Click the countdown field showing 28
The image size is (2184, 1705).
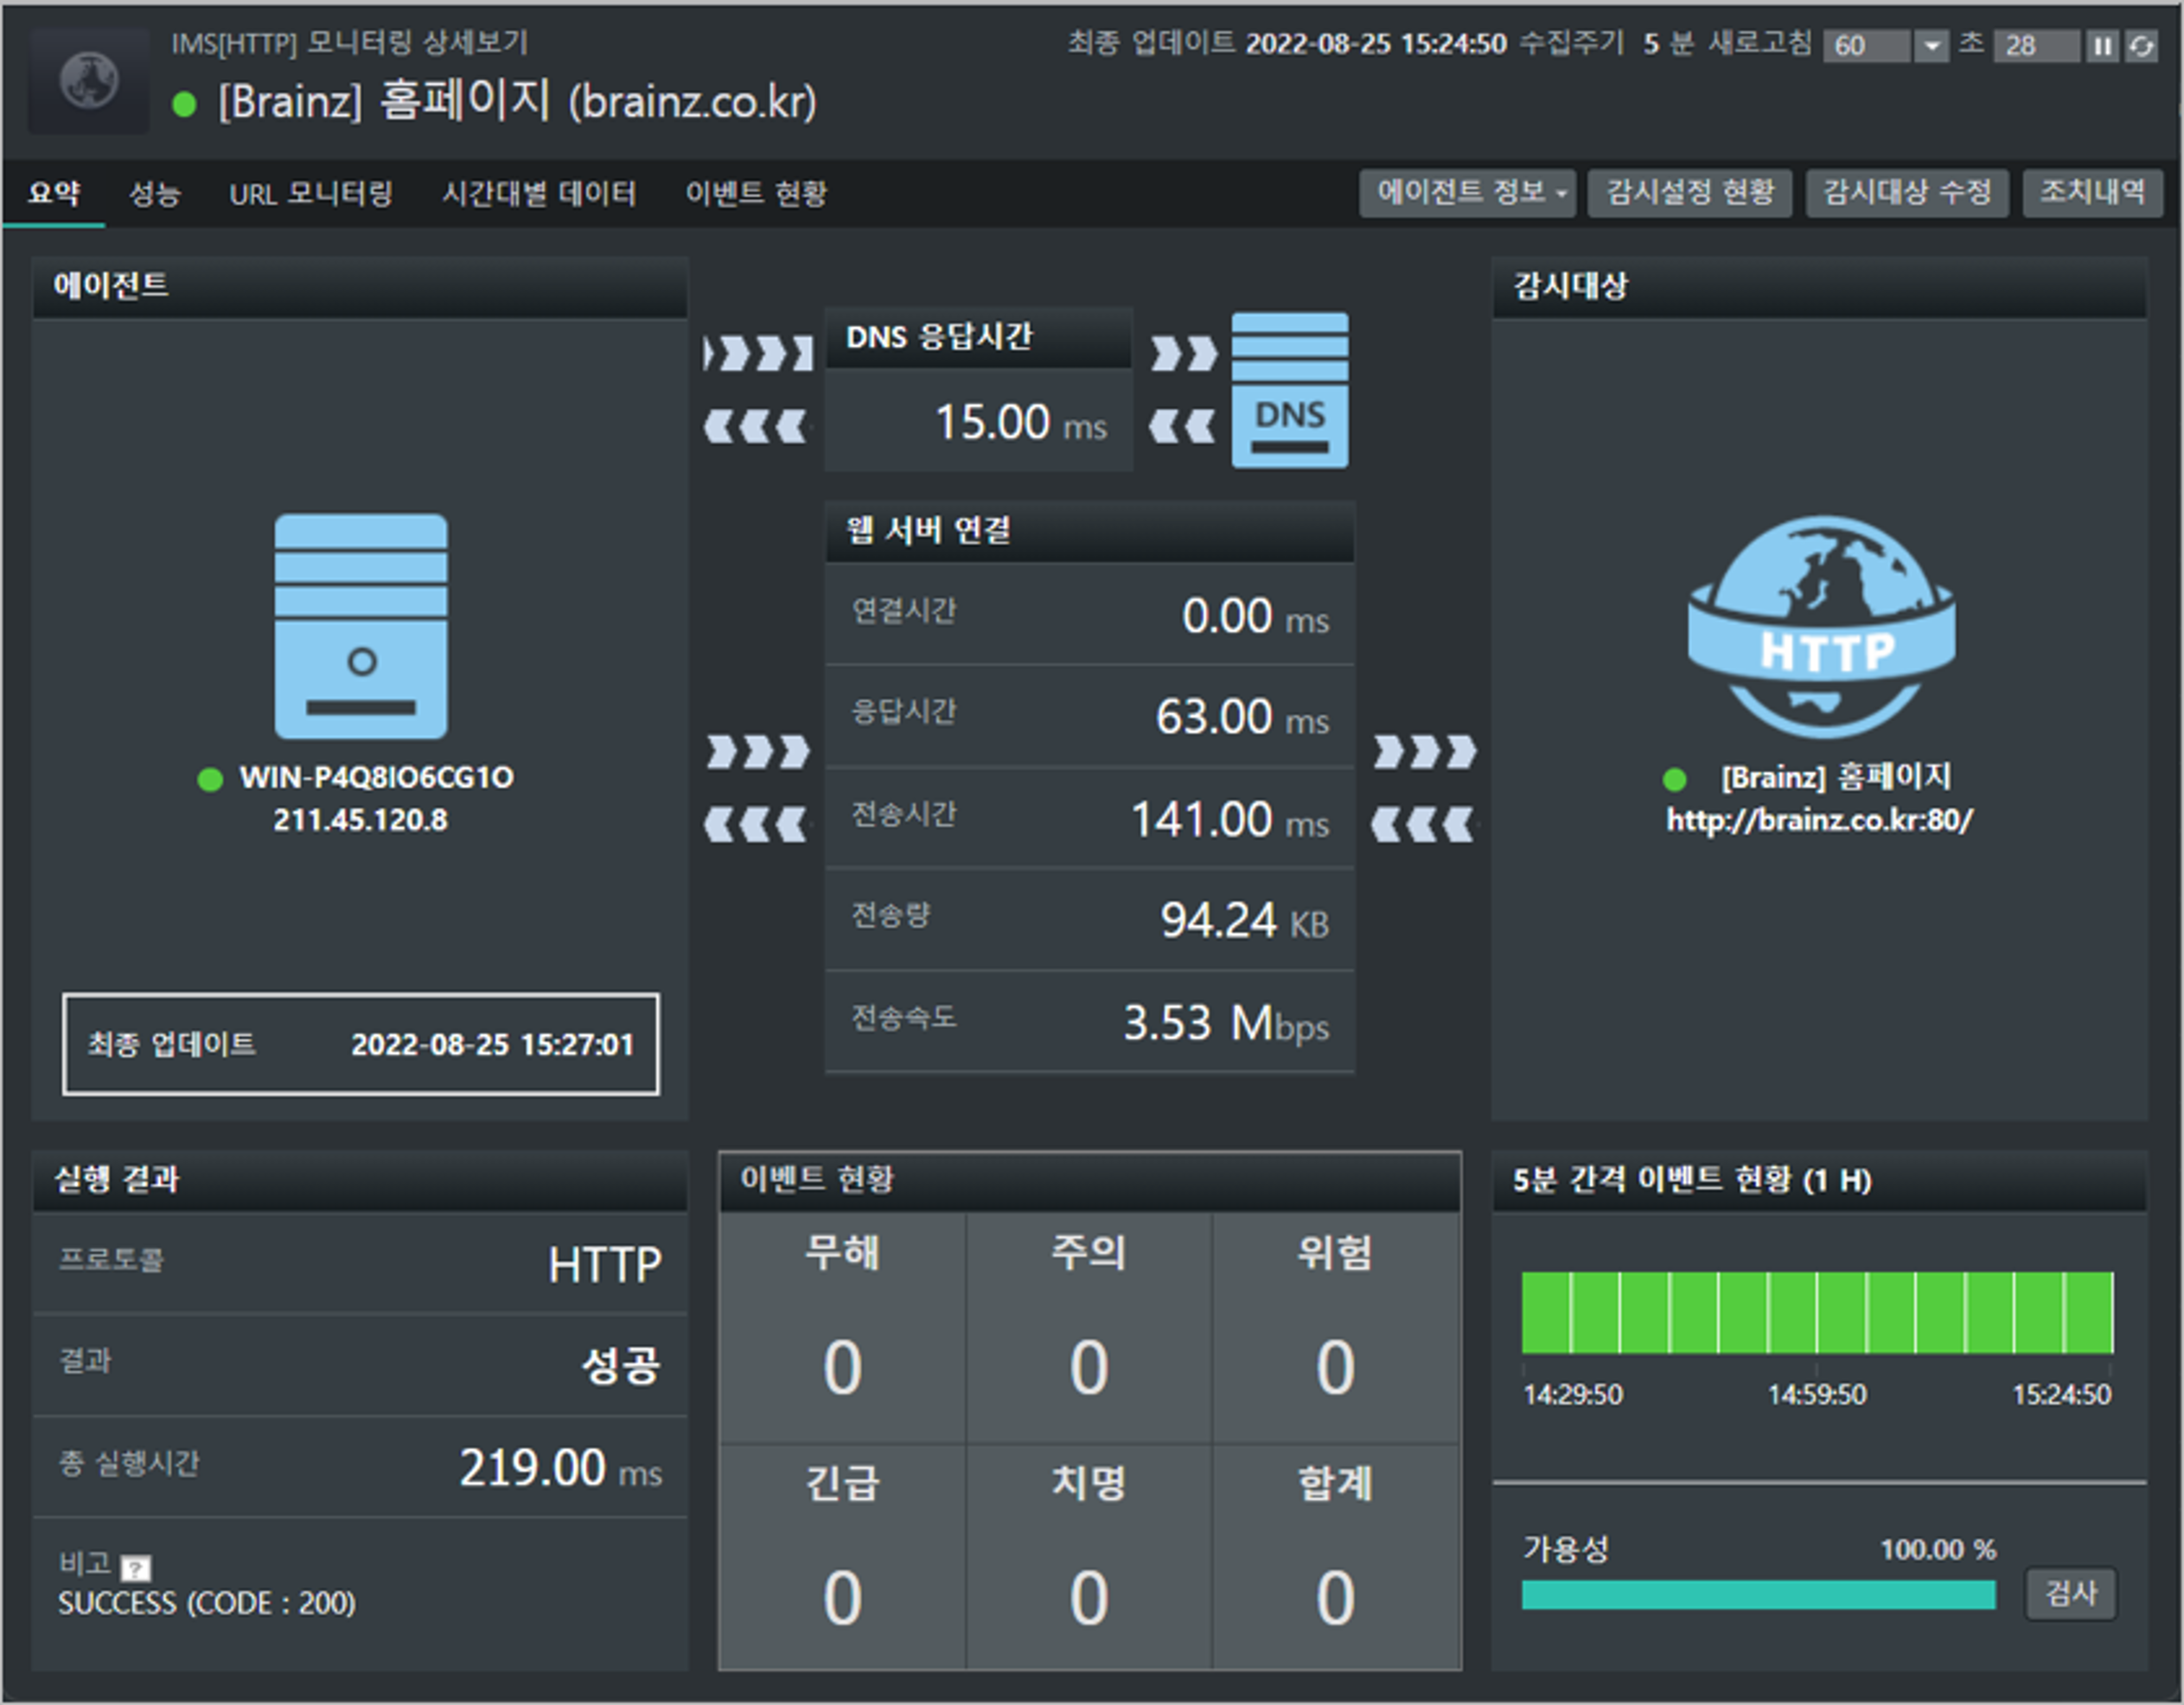pyautogui.click(x=2036, y=46)
